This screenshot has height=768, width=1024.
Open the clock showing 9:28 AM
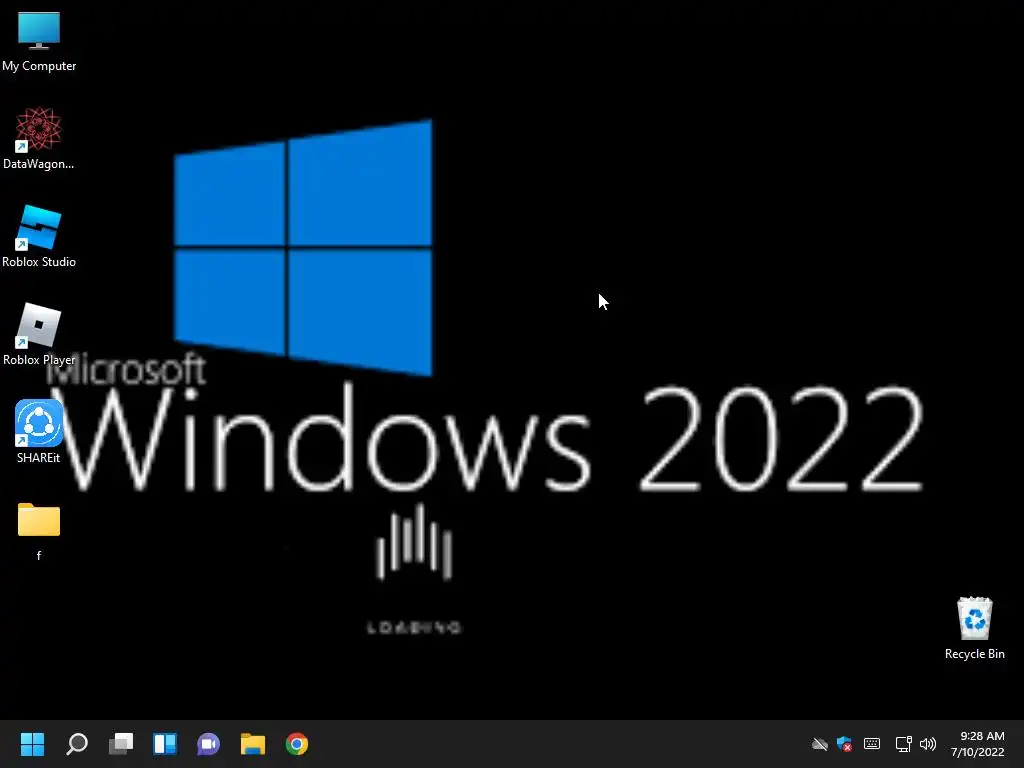coord(982,736)
